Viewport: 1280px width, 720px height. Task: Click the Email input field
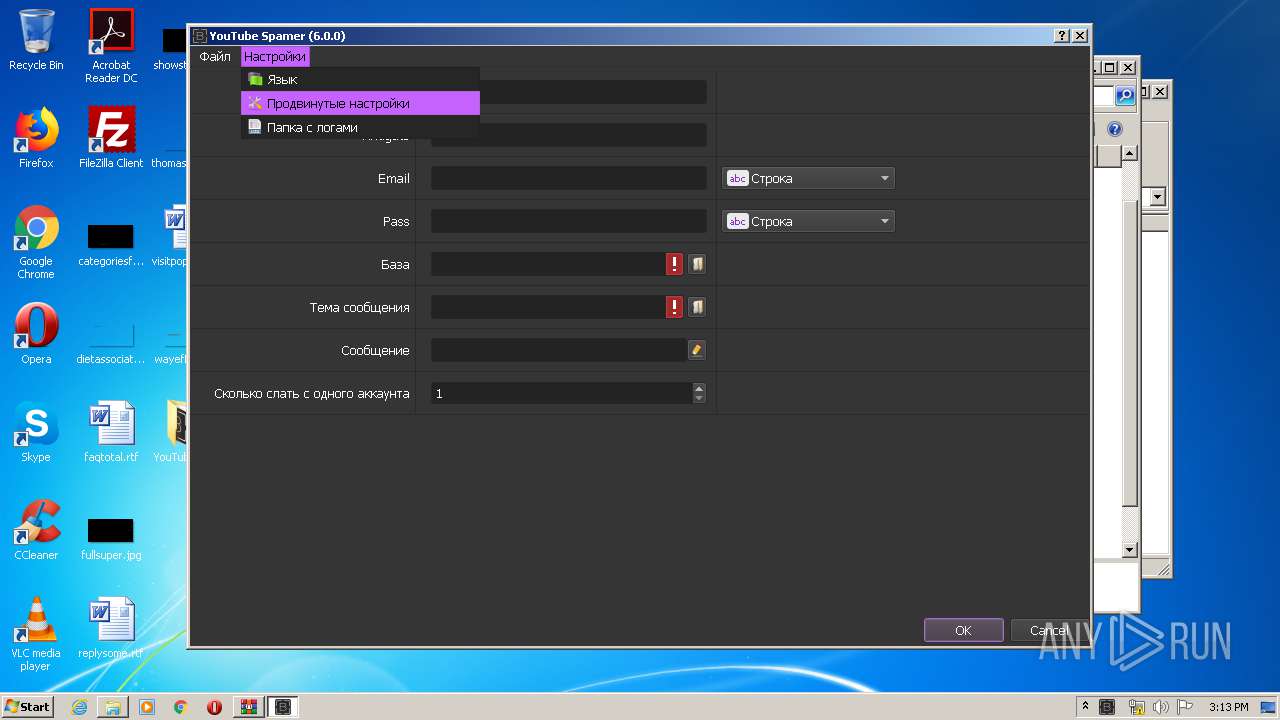569,178
